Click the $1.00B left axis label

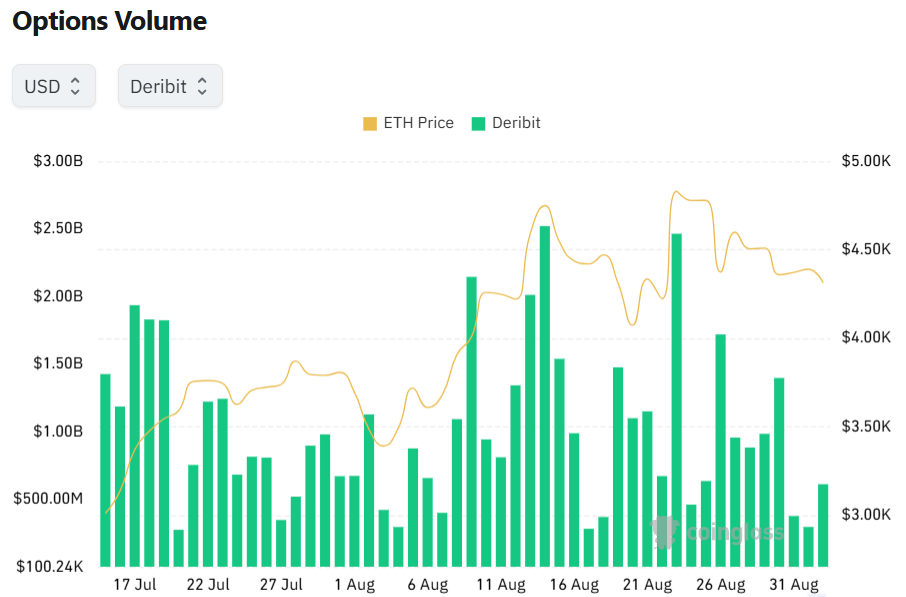click(x=58, y=431)
